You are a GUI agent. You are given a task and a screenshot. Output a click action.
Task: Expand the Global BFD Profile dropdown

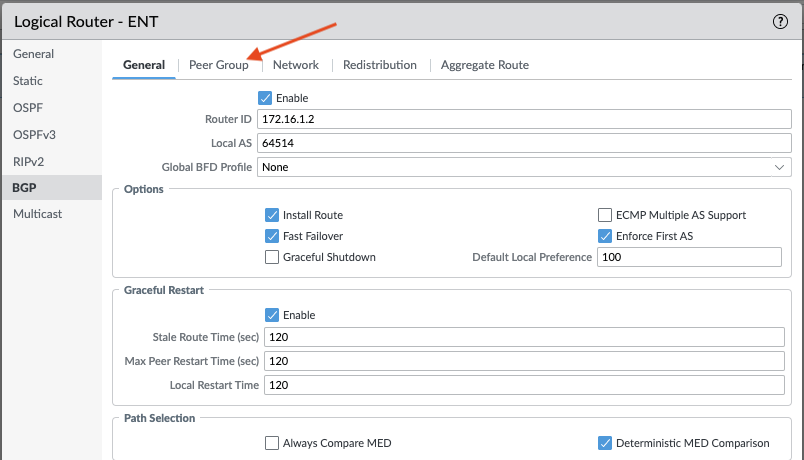(779, 168)
